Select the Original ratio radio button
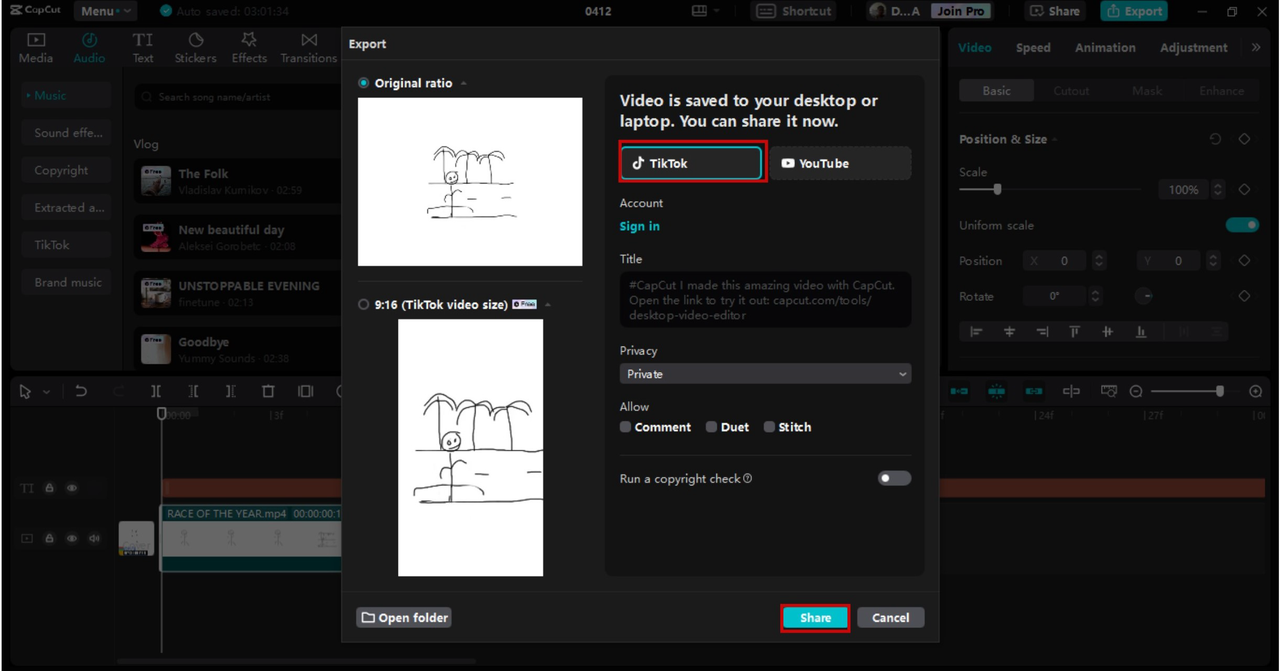 pyautogui.click(x=364, y=83)
